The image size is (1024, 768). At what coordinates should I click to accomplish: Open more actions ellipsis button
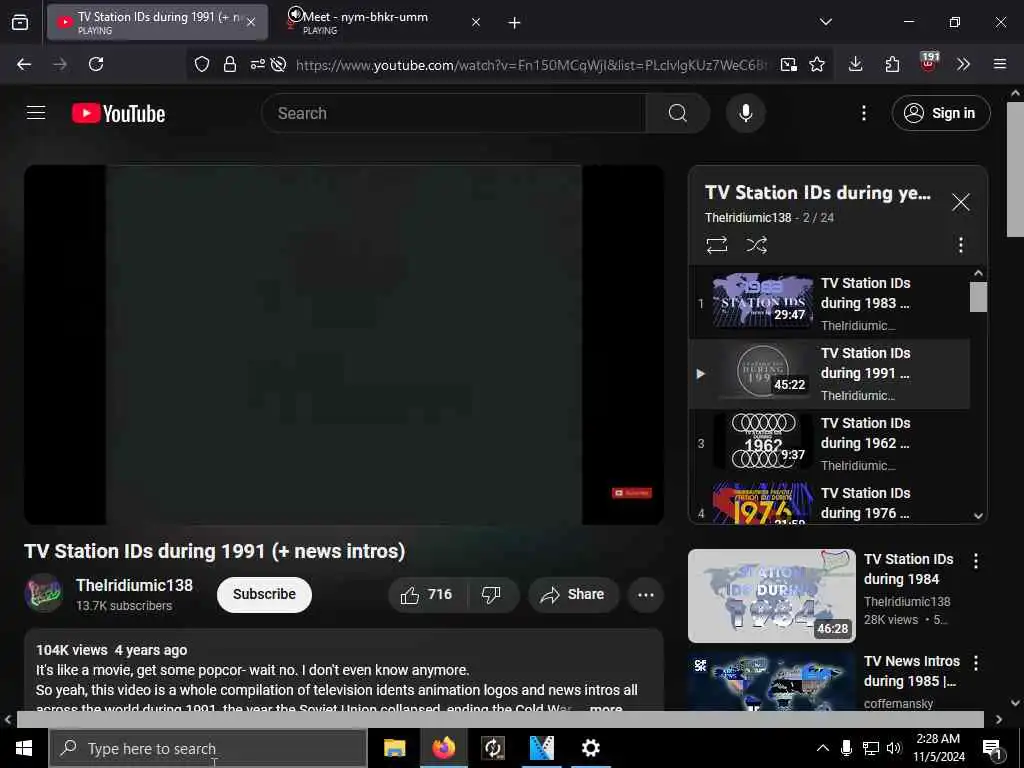coord(646,594)
